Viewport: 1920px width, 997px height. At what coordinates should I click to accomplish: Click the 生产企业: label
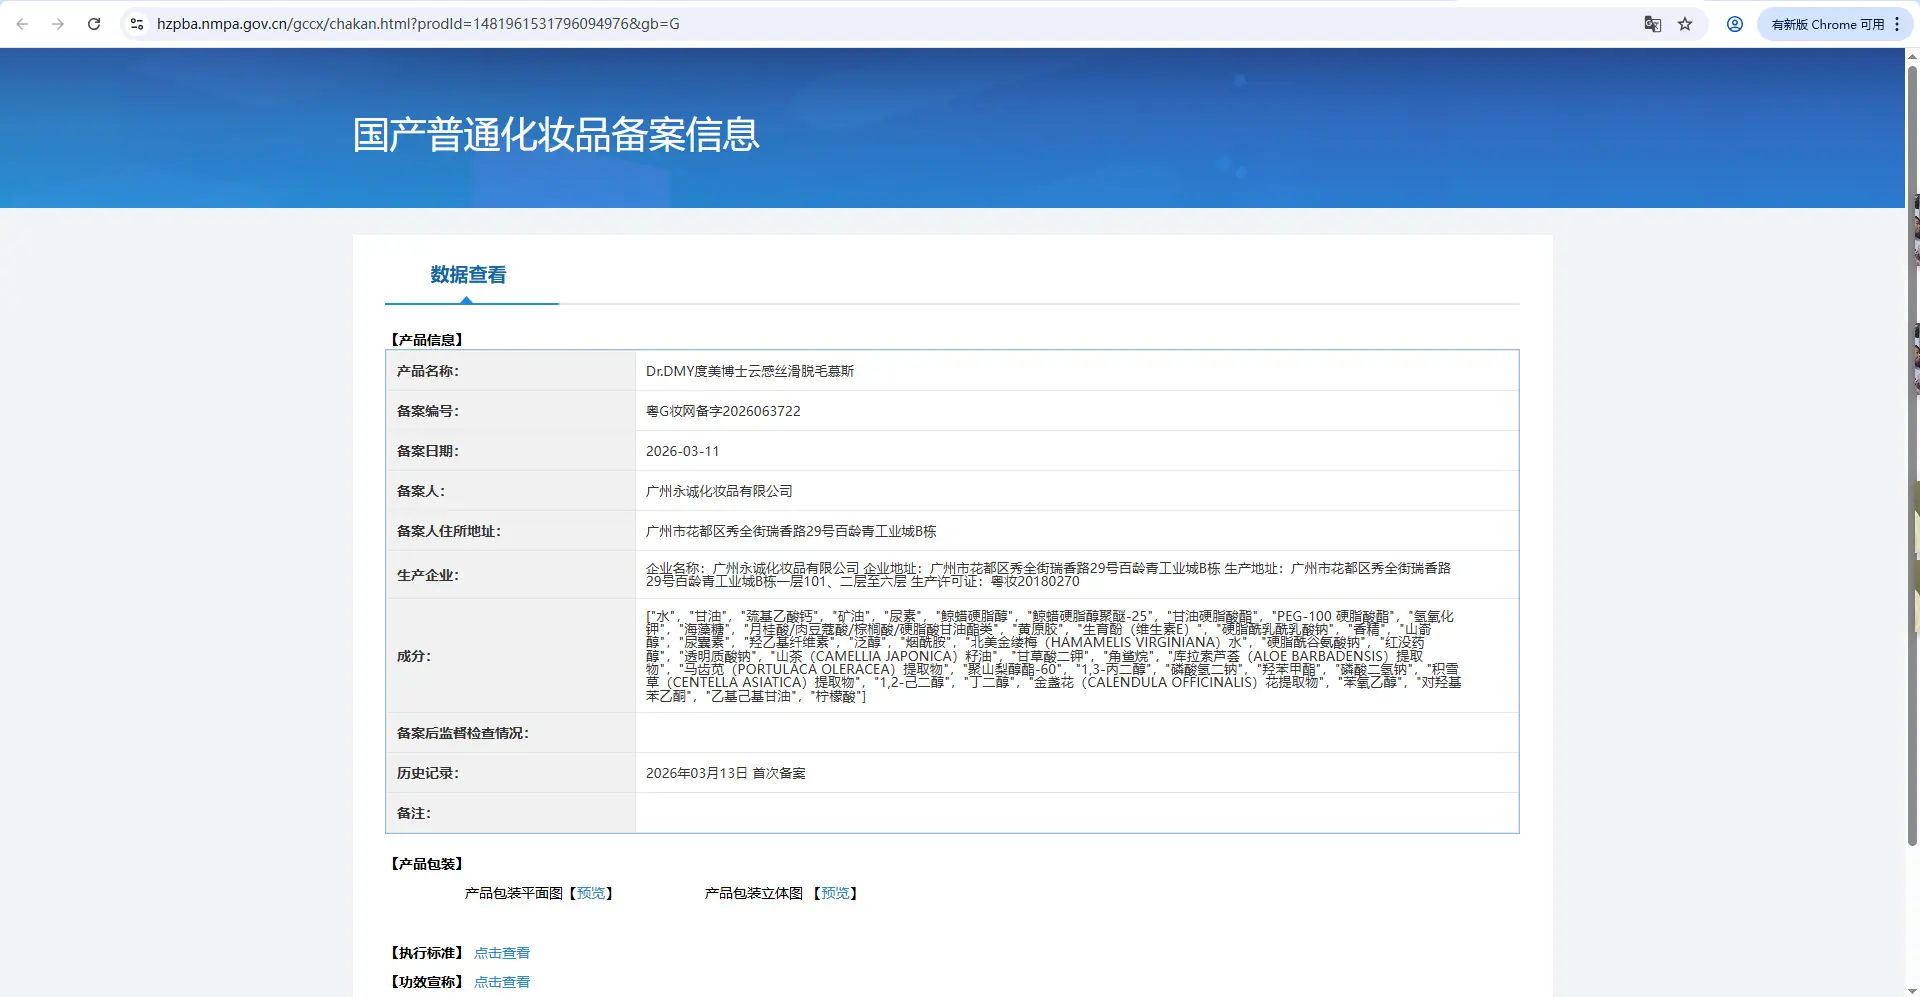click(x=427, y=575)
